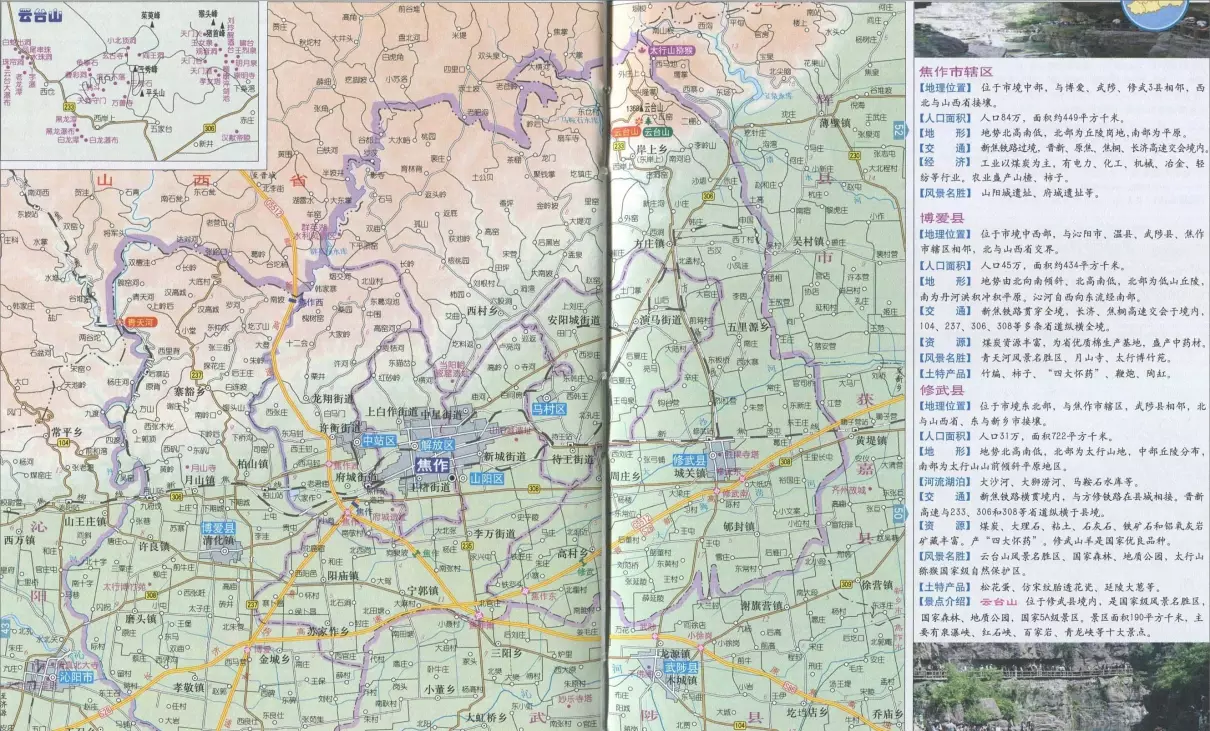The image size is (1210, 731).
Task: Click the purple 太行山猕猴 reserve label
Action: [x=669, y=49]
